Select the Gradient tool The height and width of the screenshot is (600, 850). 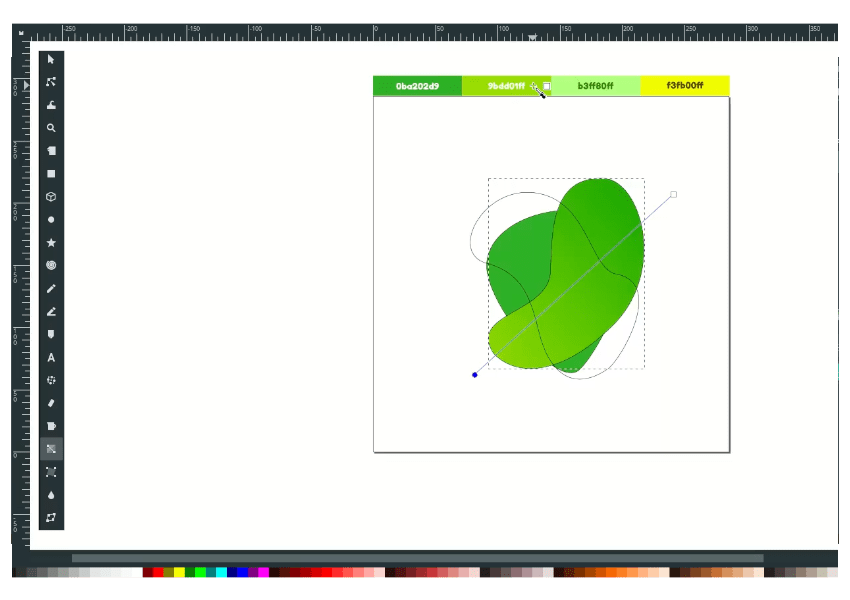[x=51, y=449]
